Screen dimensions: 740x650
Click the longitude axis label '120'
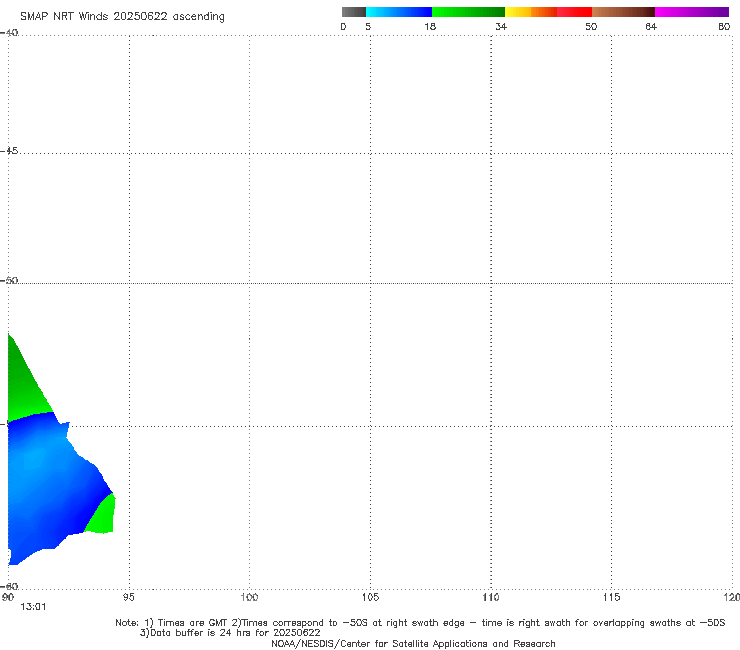click(x=732, y=598)
